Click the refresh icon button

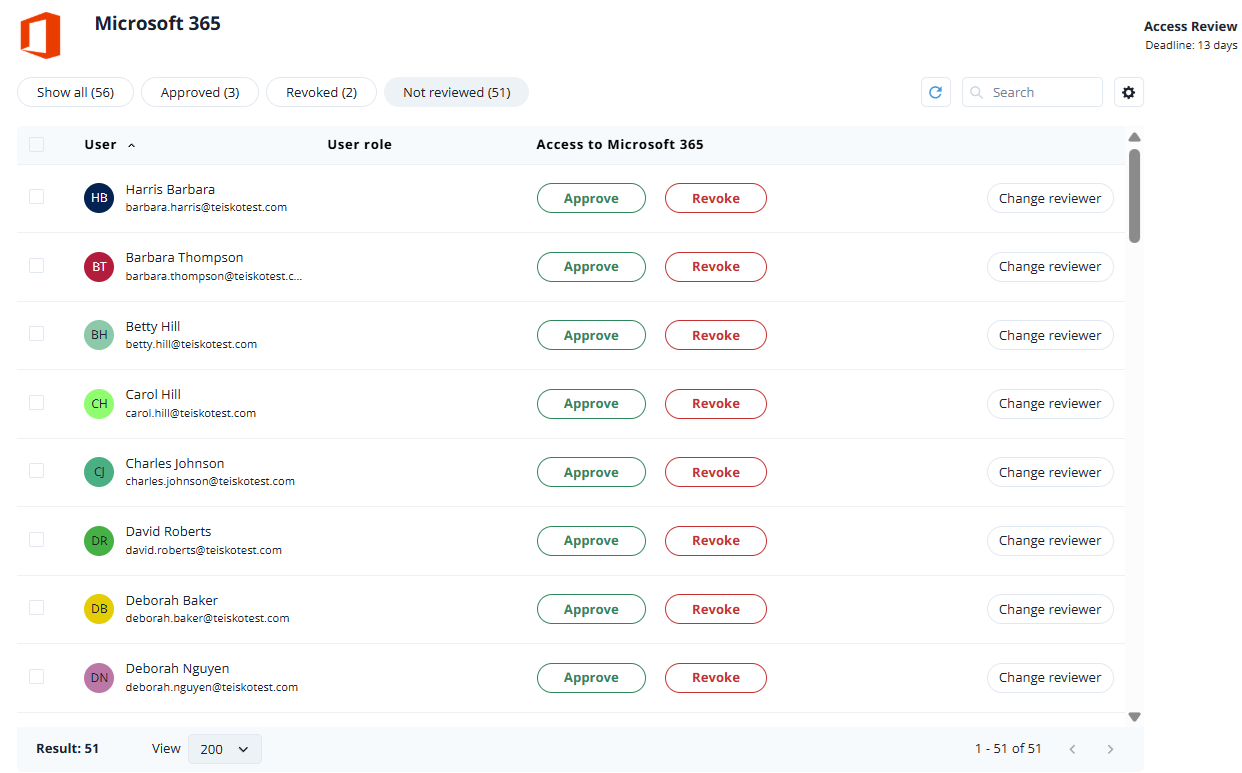936,93
